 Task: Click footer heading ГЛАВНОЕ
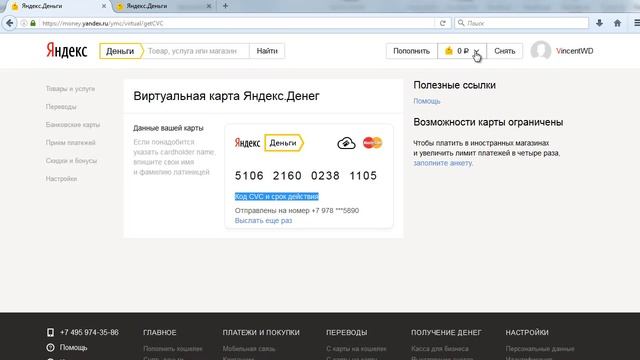point(160,333)
